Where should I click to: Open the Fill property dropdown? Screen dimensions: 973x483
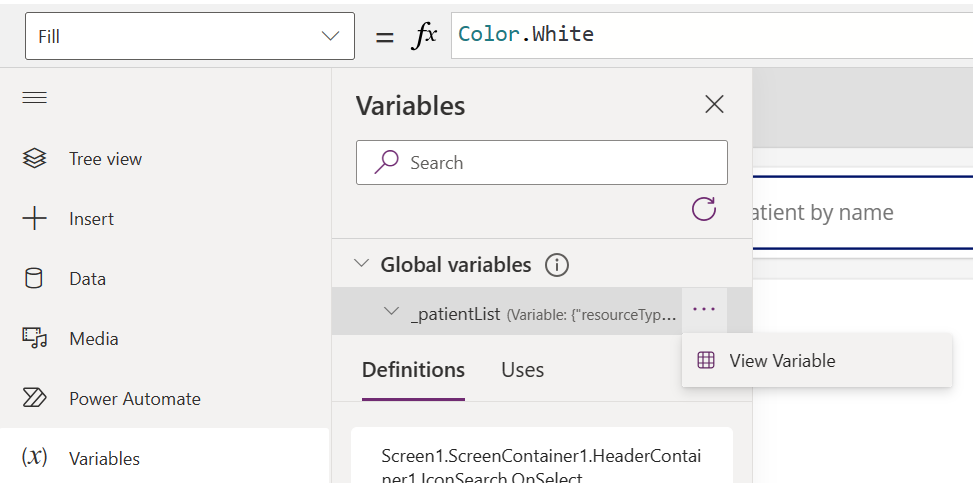point(189,36)
